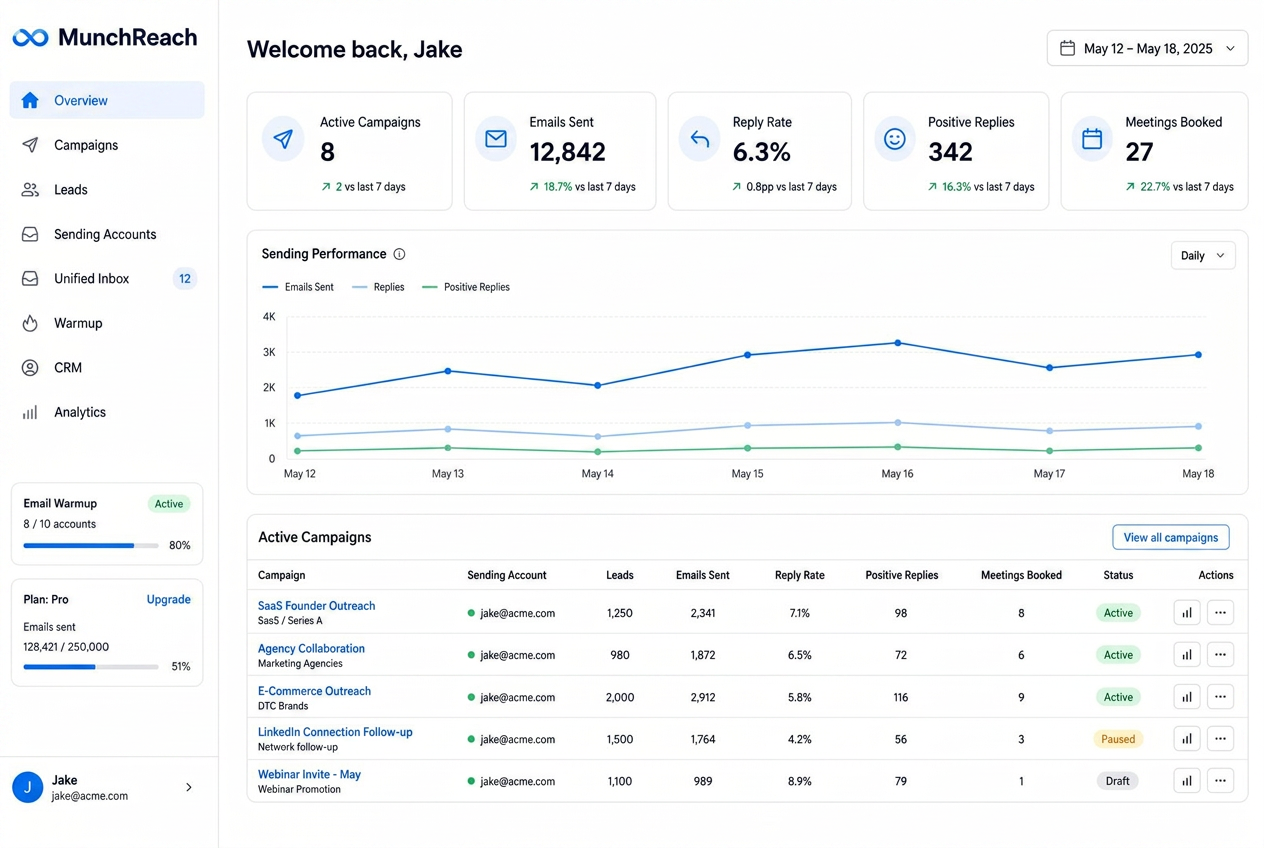Click the View all campaigns button
Screen dimensions: 1264x848
tap(1171, 537)
